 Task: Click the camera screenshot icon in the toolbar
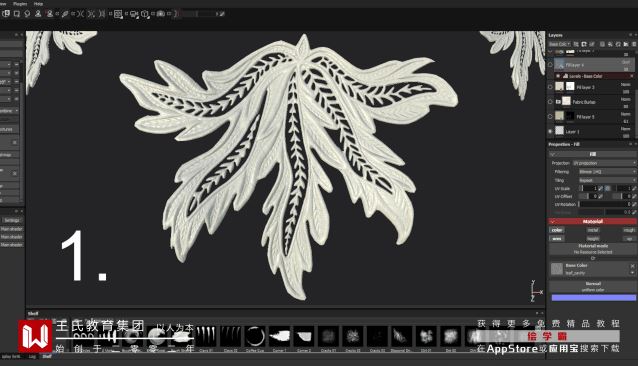[x=161, y=14]
